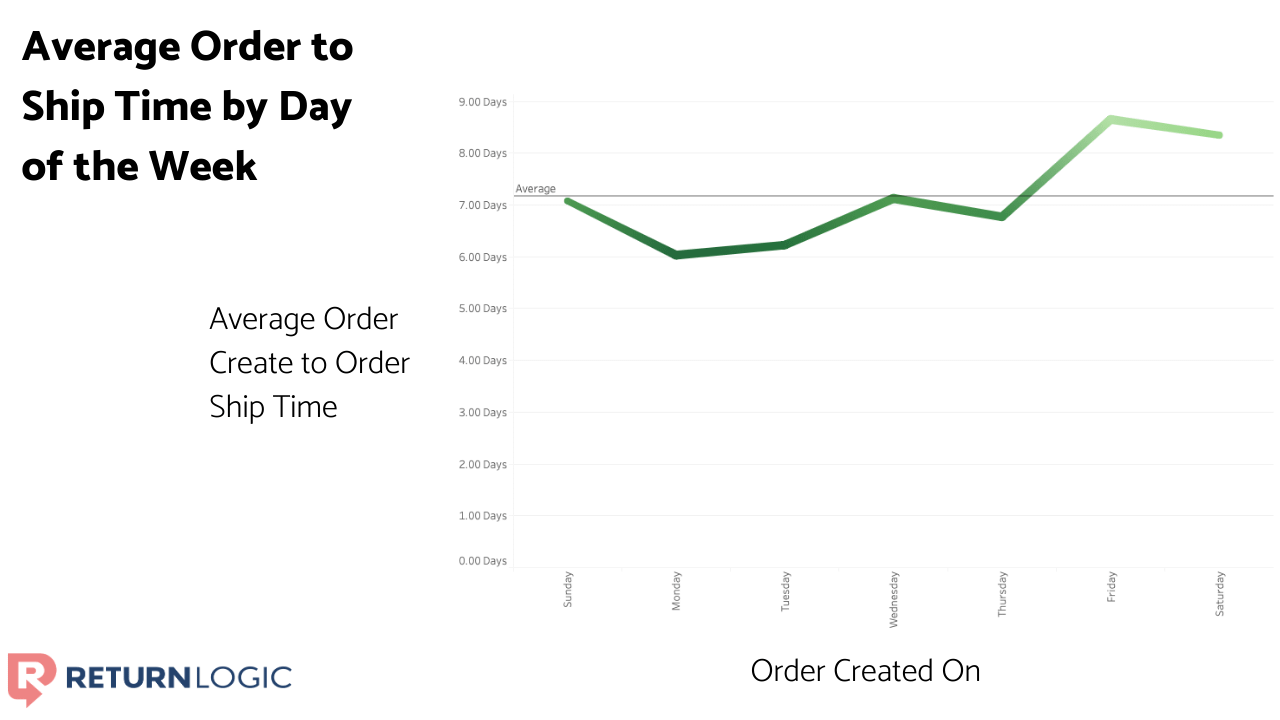The image size is (1280, 720).
Task: Select the Sunday label on the x-axis
Action: 568,590
